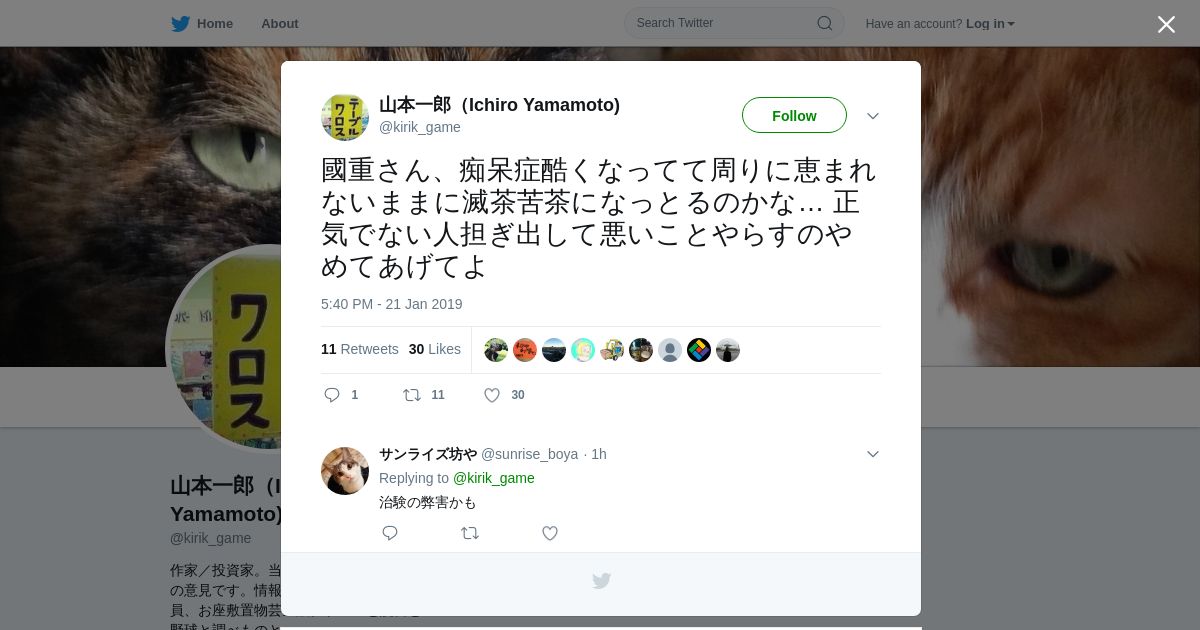Expand the tweet options chevron beside Follow
Screen dimensions: 1200x630
click(x=873, y=116)
